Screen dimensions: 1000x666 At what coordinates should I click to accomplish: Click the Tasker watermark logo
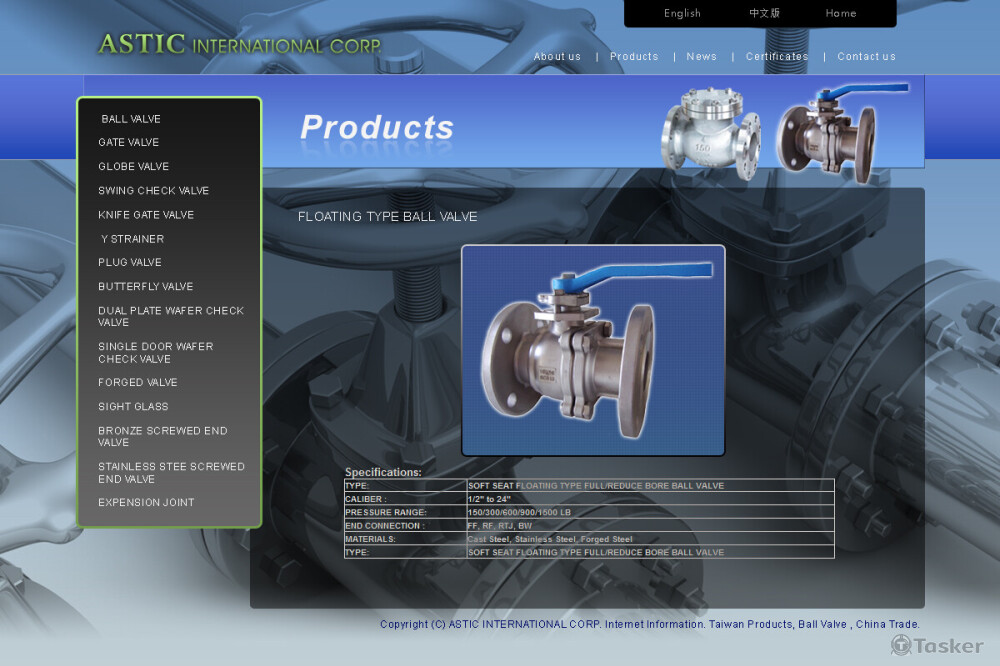(937, 645)
